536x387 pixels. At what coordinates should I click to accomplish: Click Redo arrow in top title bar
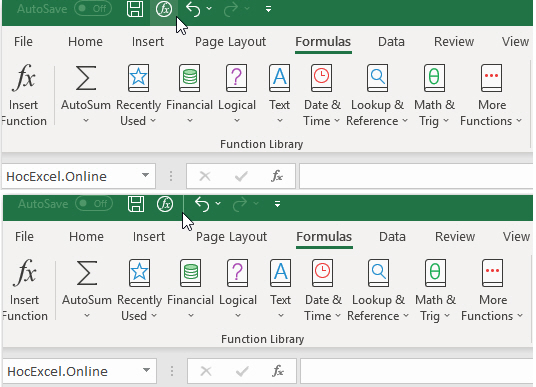pyautogui.click(x=231, y=9)
